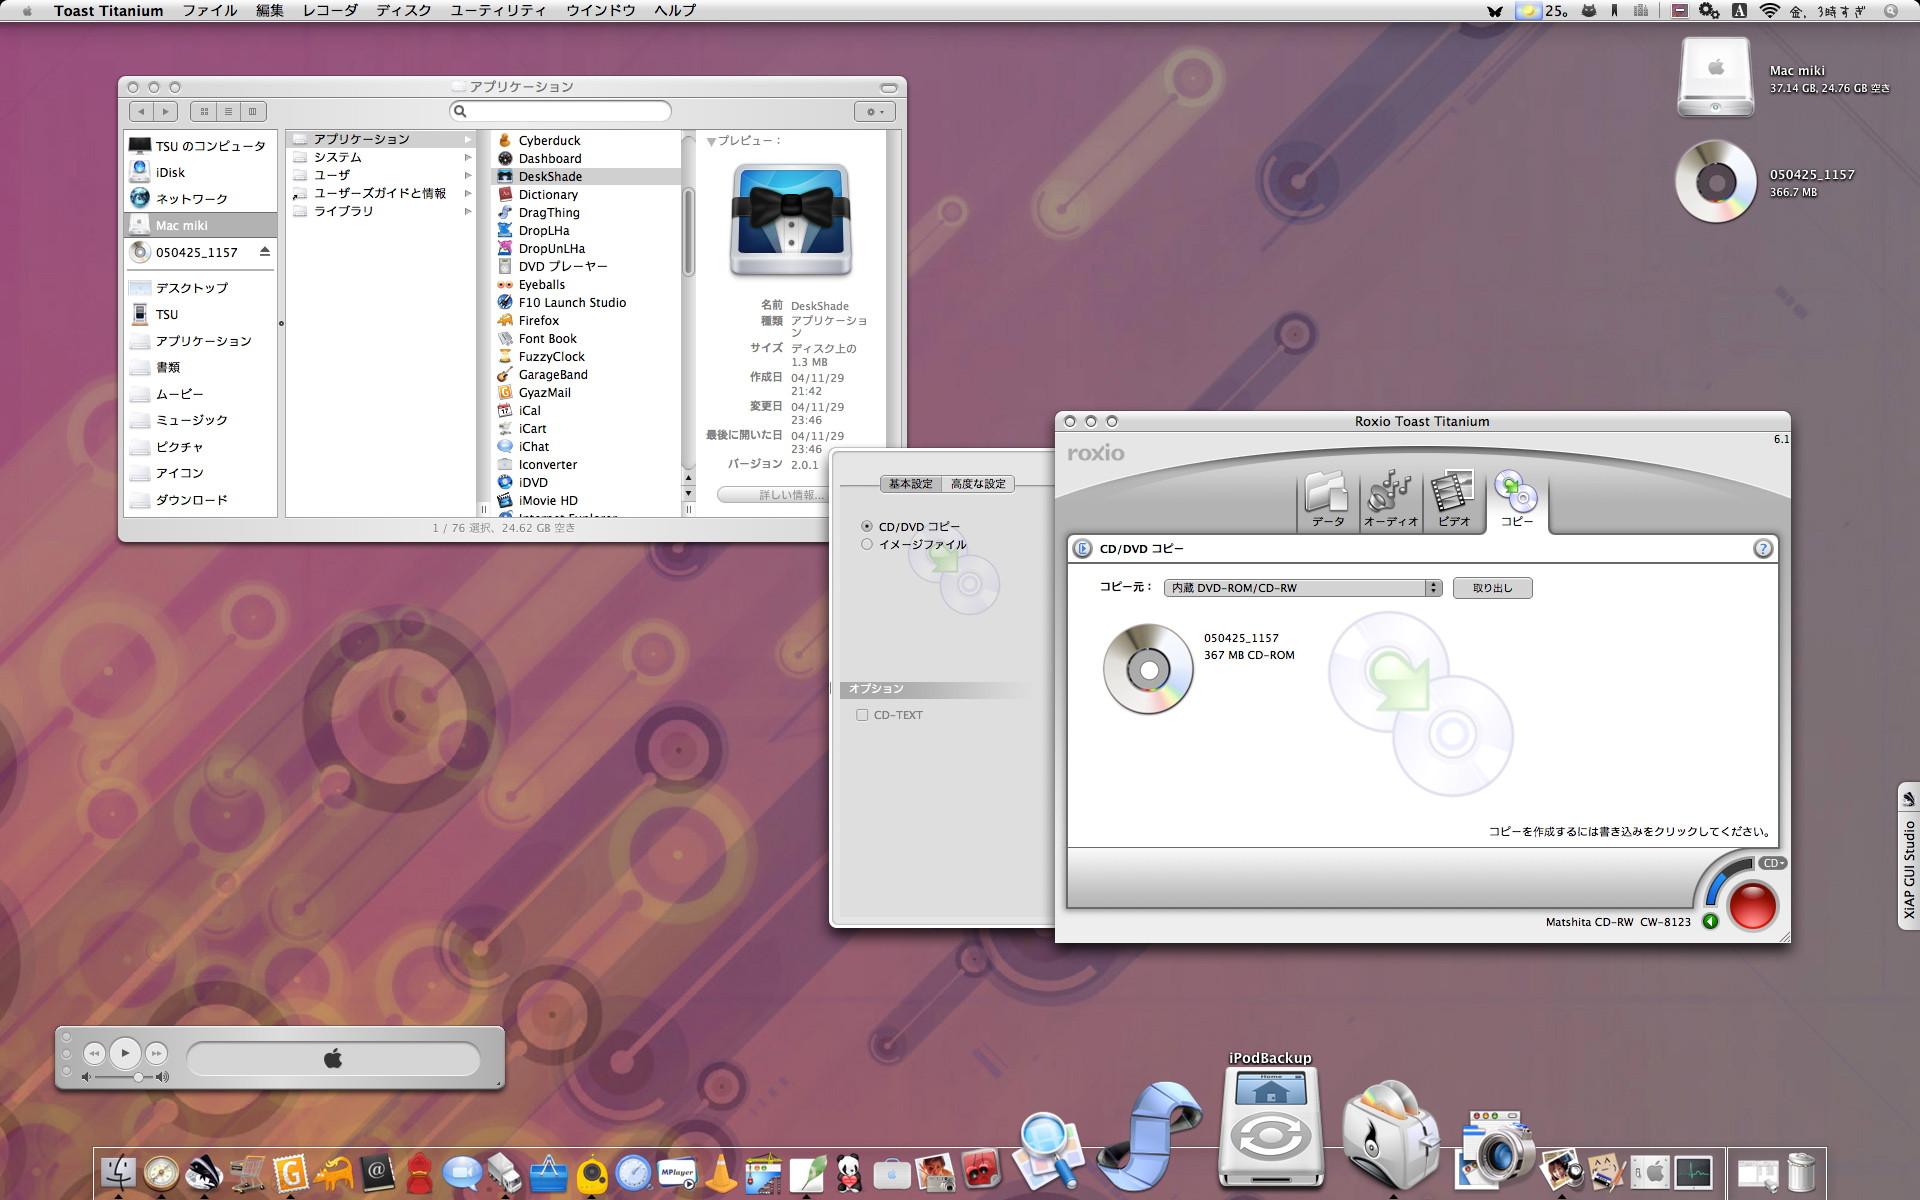
Task: Expand ユーザーズガイドと情報 folder arrow
Action: coord(467,193)
